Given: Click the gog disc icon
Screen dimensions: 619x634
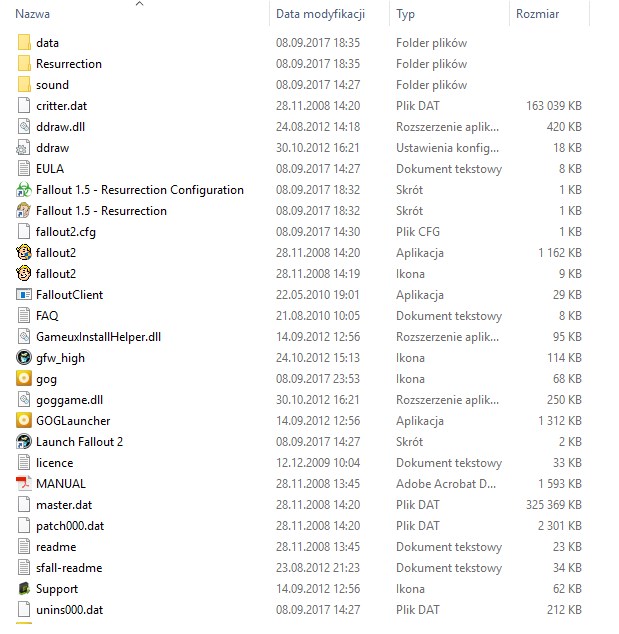Looking at the screenshot, I should point(23,379).
